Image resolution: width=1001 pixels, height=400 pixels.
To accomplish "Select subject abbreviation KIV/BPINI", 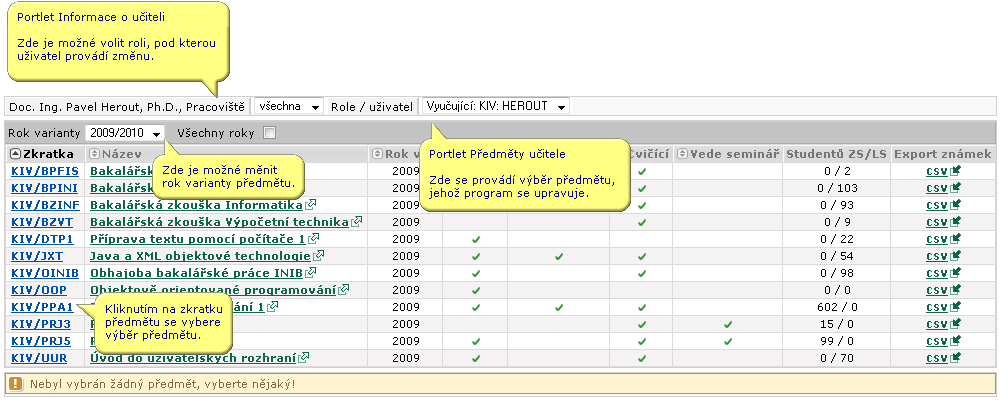I will [x=45, y=188].
